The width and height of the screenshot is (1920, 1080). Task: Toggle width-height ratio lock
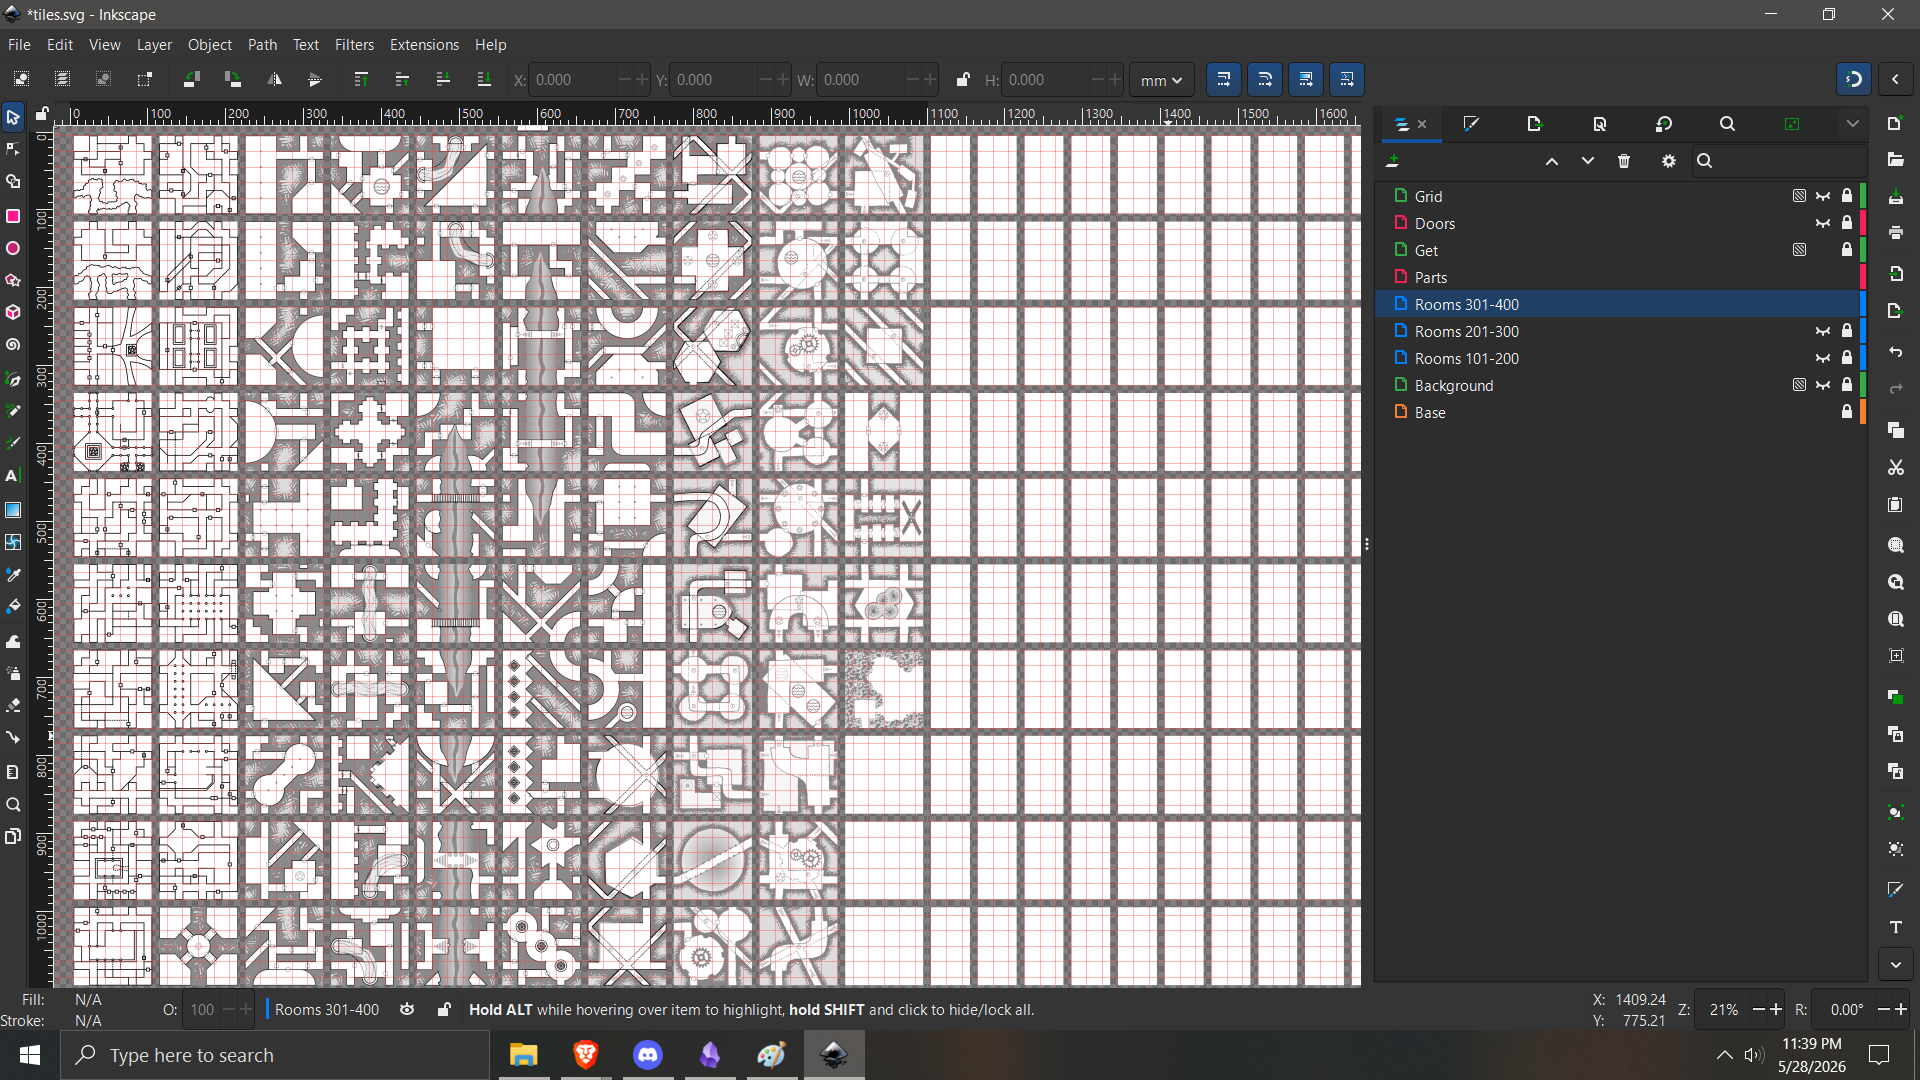(963, 80)
